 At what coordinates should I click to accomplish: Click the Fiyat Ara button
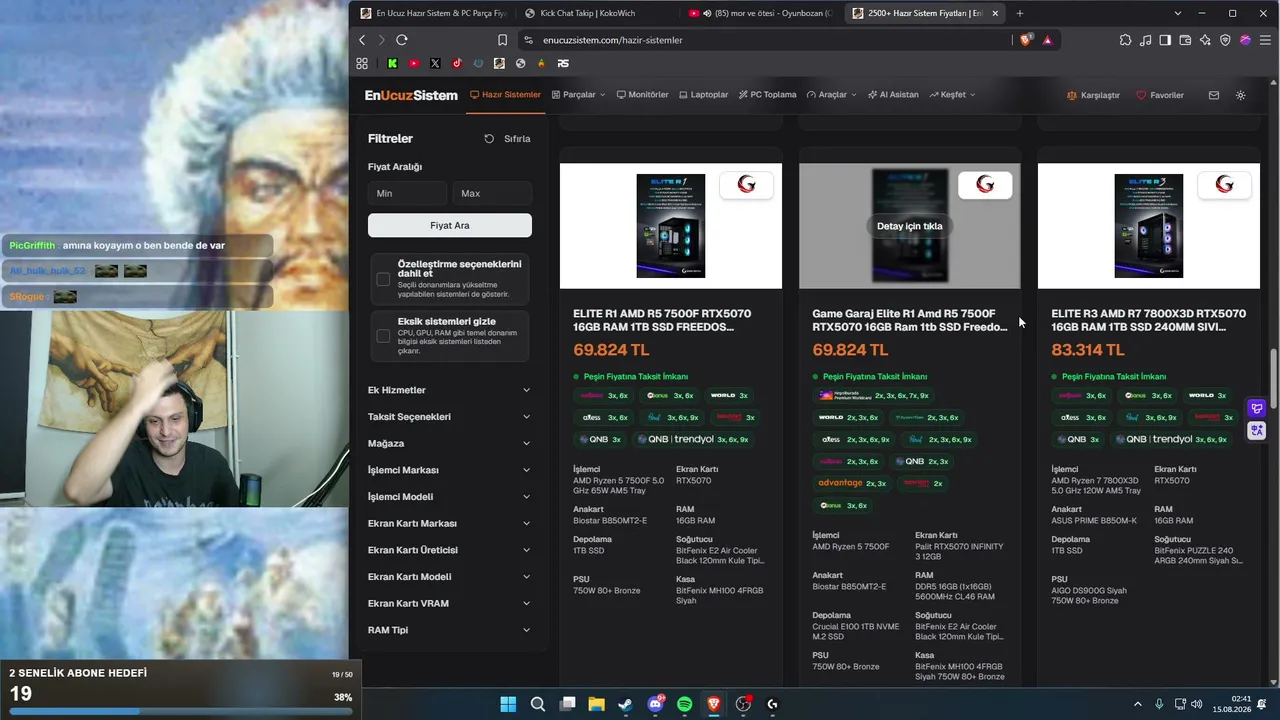450,226
